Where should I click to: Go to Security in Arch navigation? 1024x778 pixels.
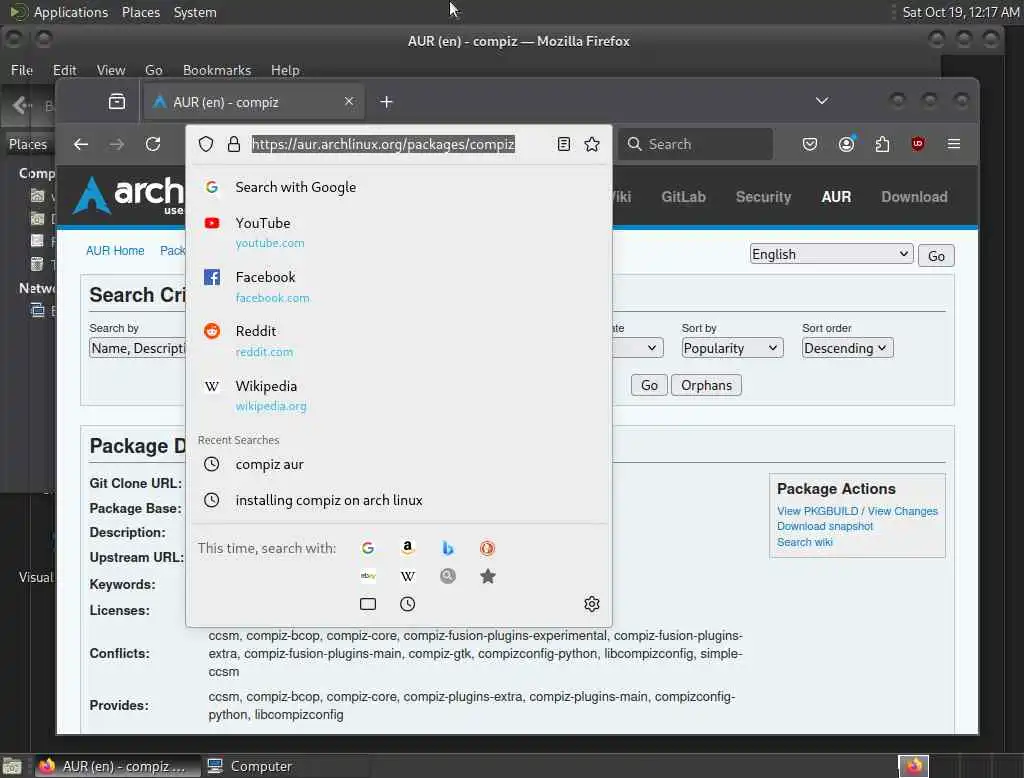pos(763,197)
